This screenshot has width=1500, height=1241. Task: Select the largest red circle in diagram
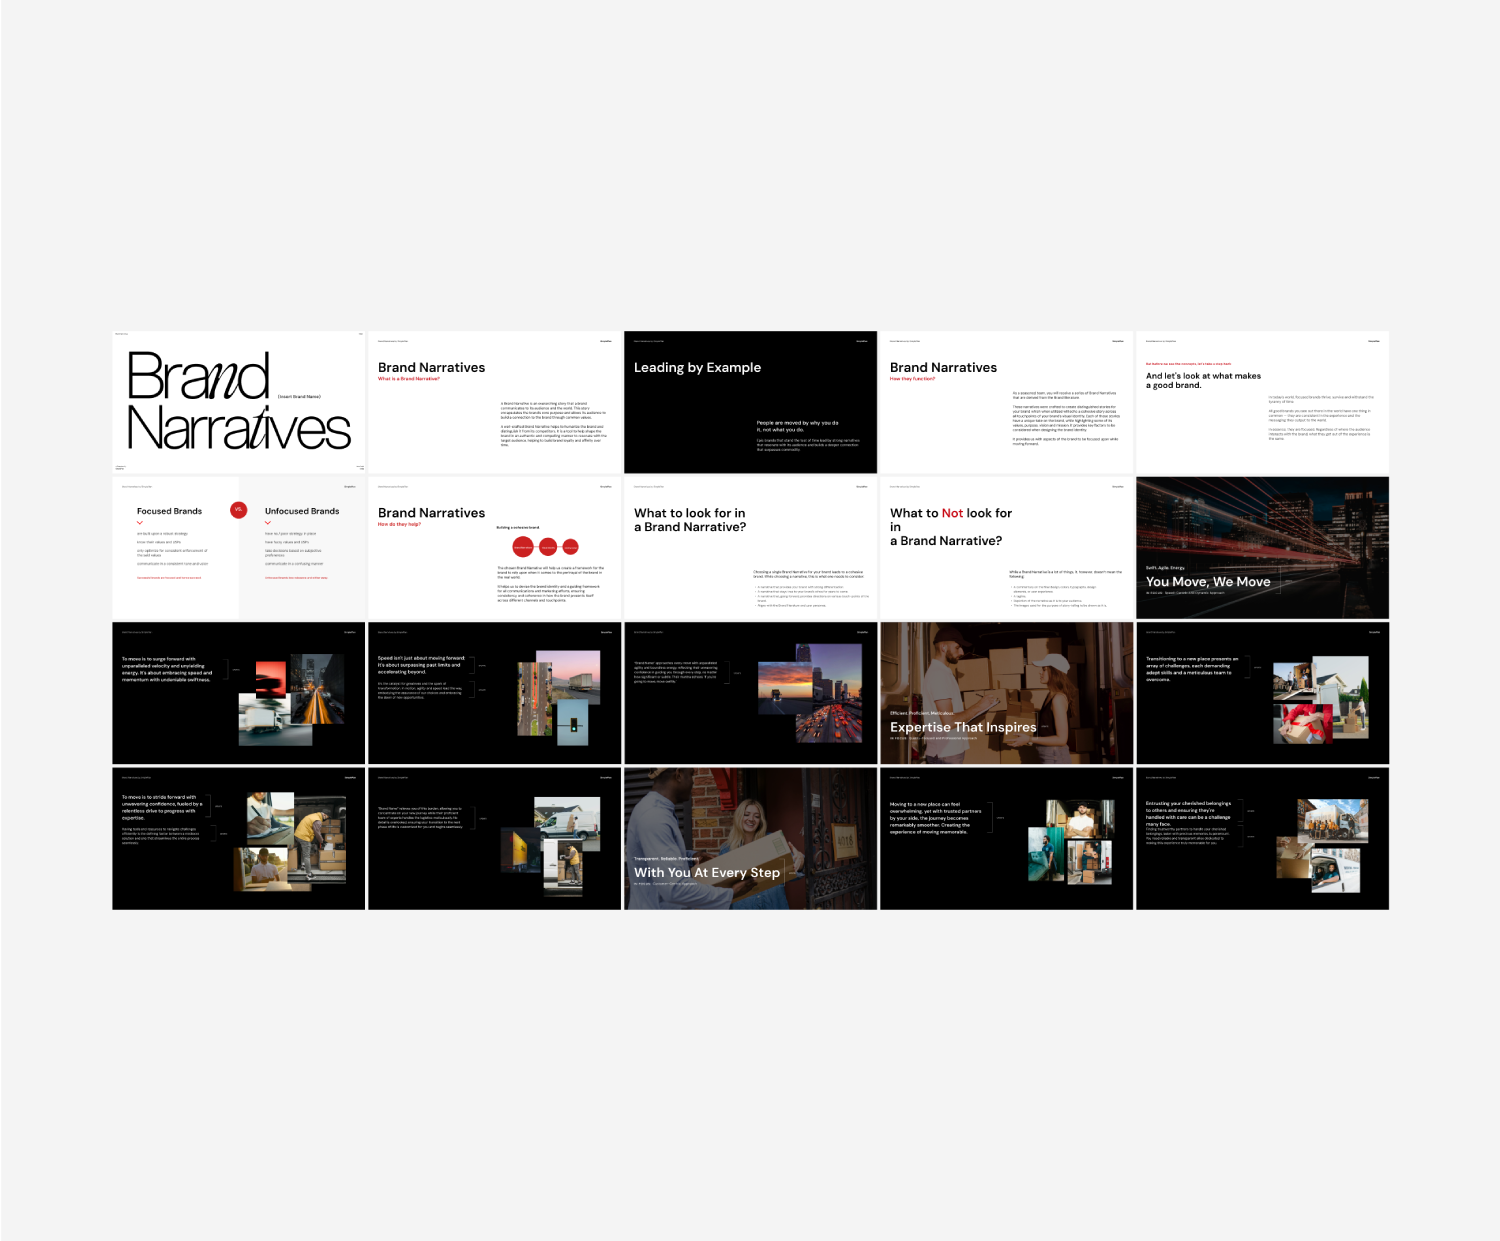click(523, 546)
